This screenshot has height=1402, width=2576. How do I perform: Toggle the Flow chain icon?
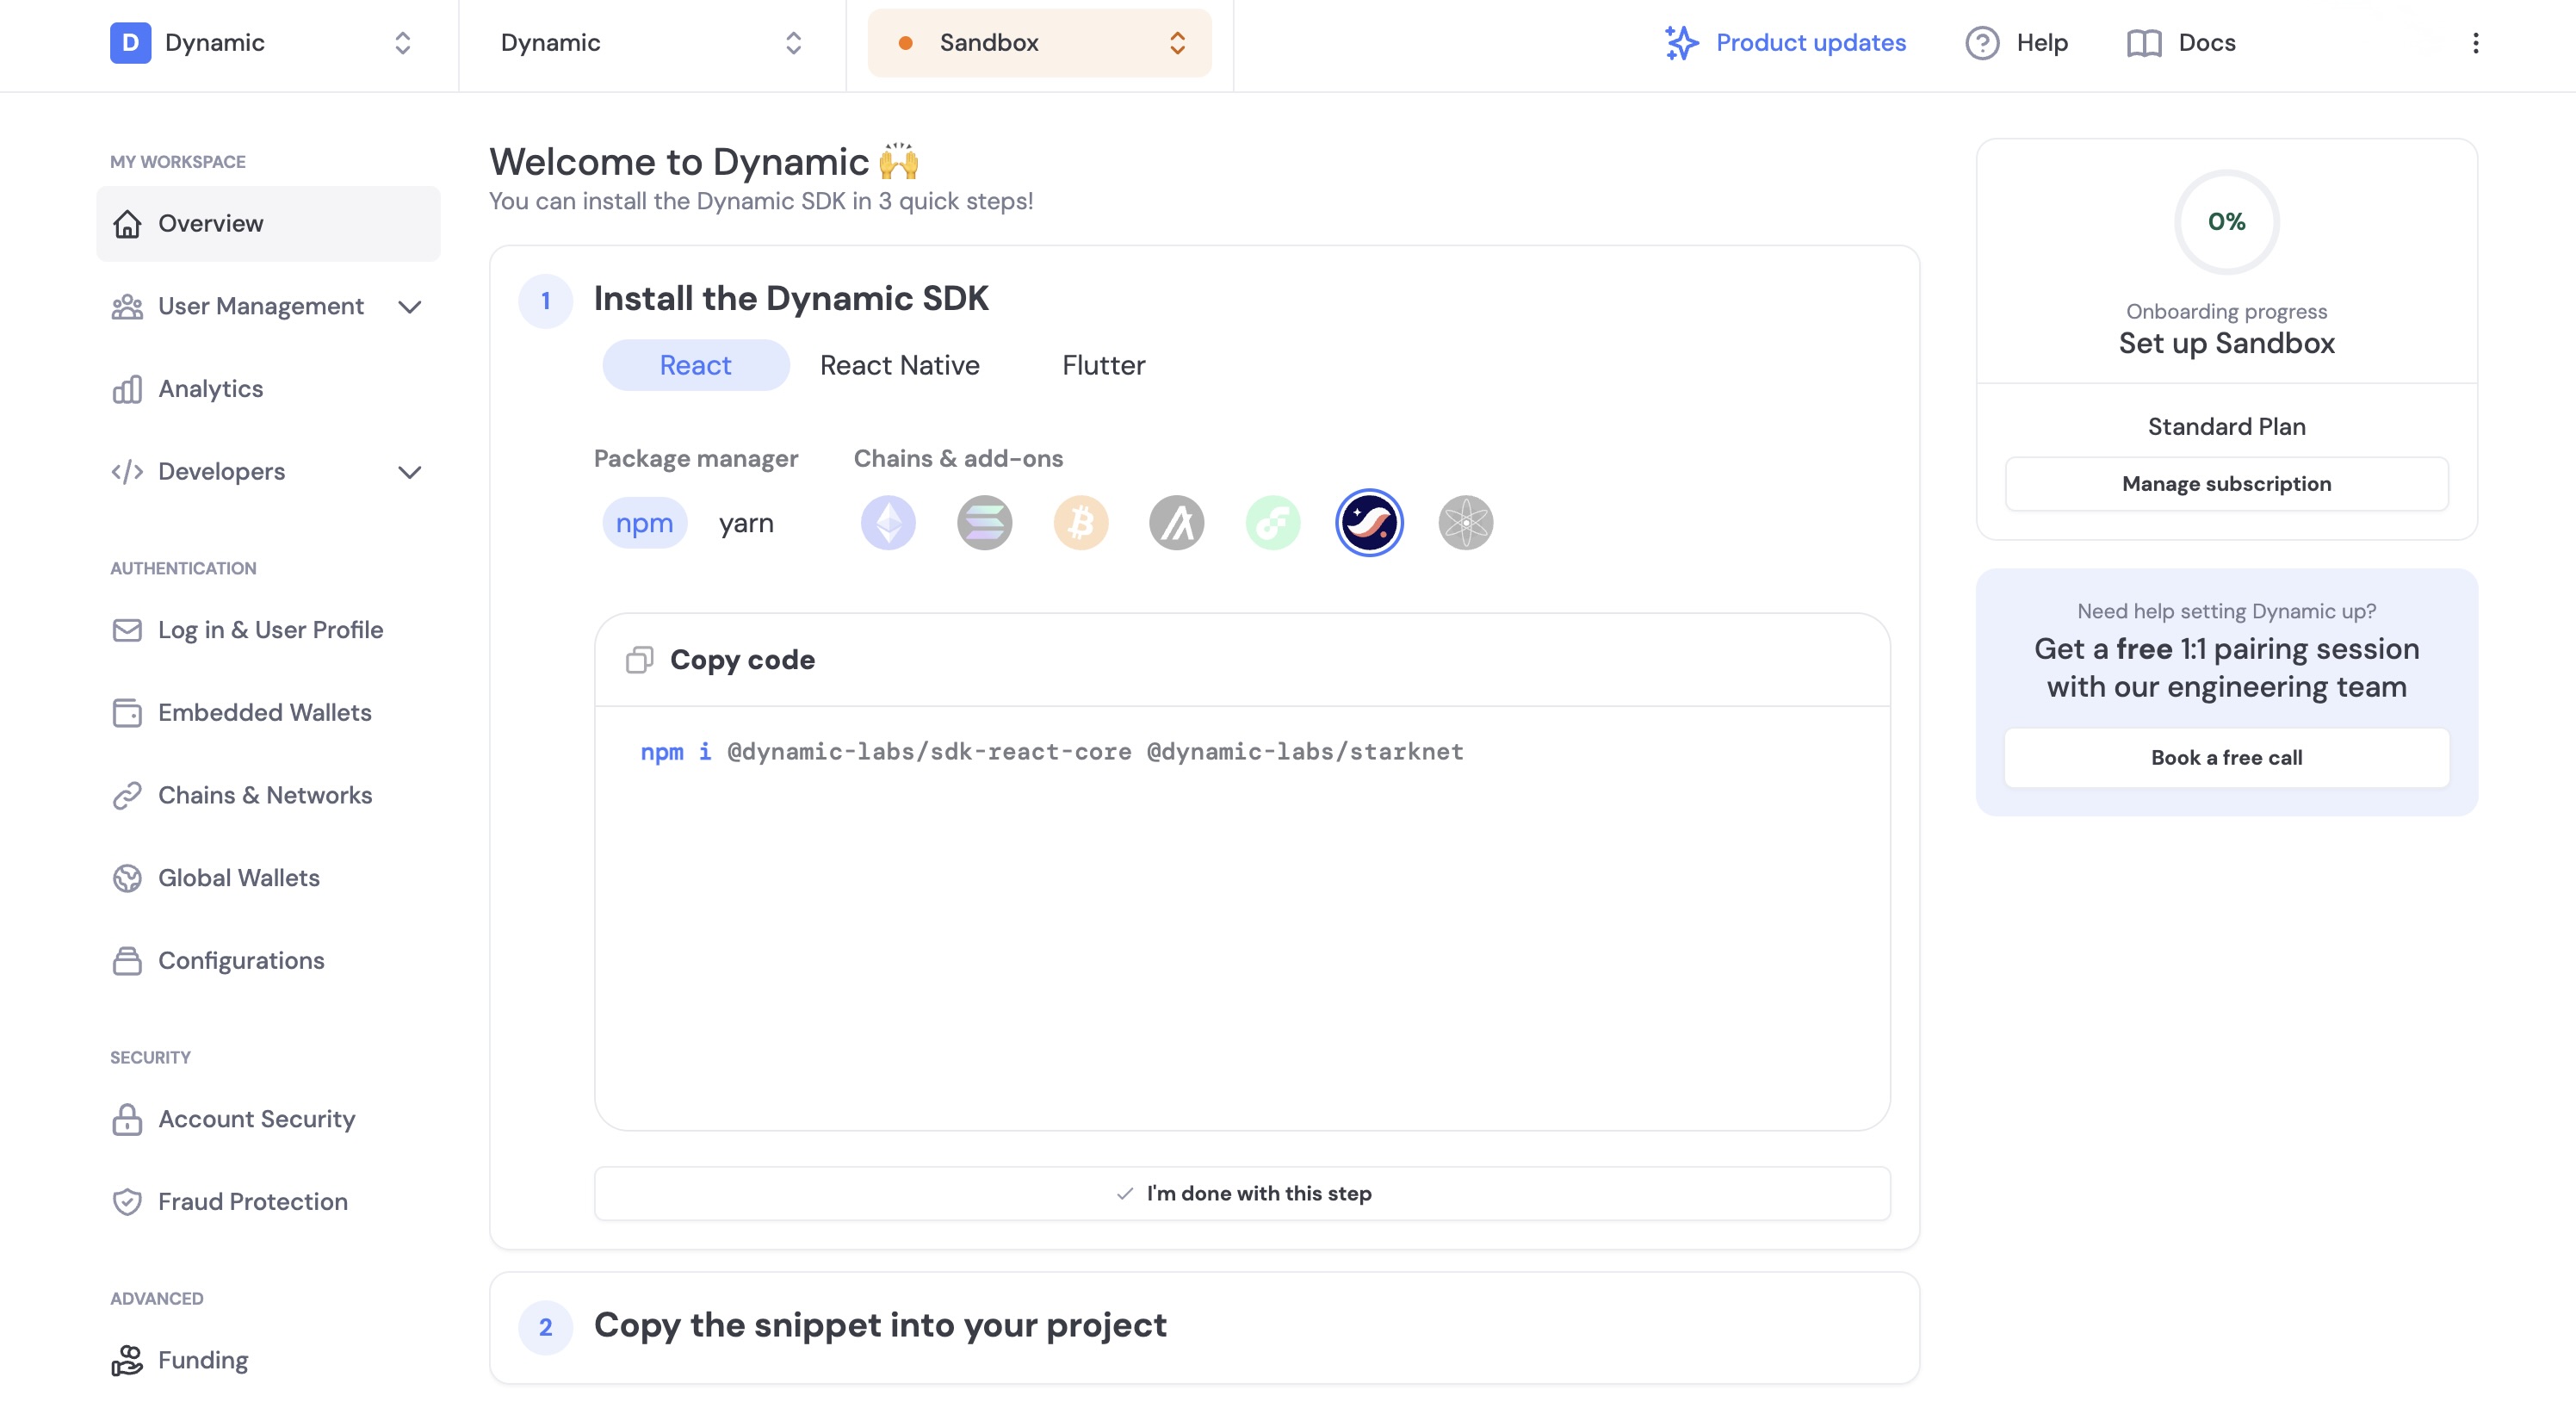pyautogui.click(x=1273, y=522)
